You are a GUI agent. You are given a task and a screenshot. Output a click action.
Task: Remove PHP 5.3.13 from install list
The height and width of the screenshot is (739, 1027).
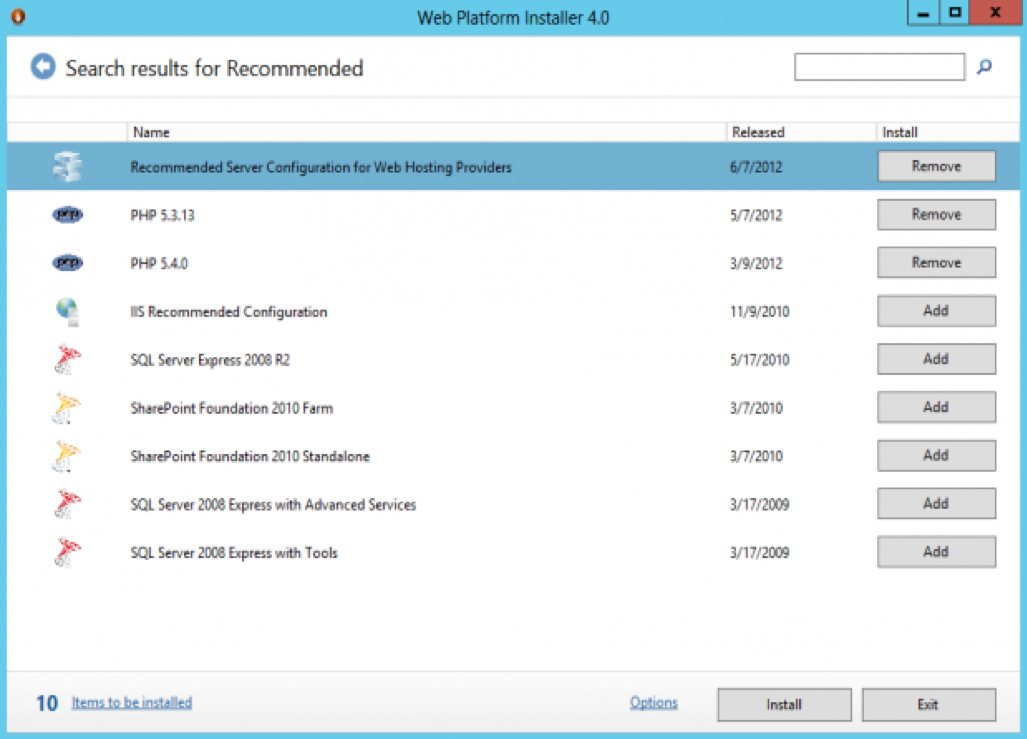click(936, 214)
